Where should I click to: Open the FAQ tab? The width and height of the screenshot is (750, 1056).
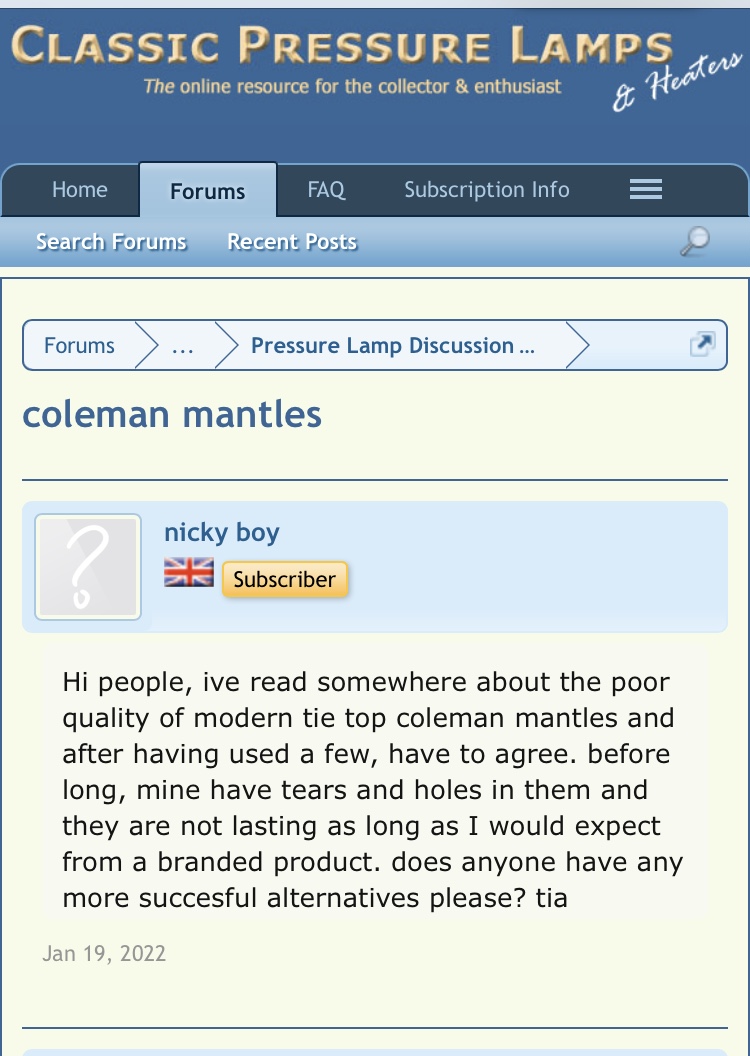coord(326,190)
